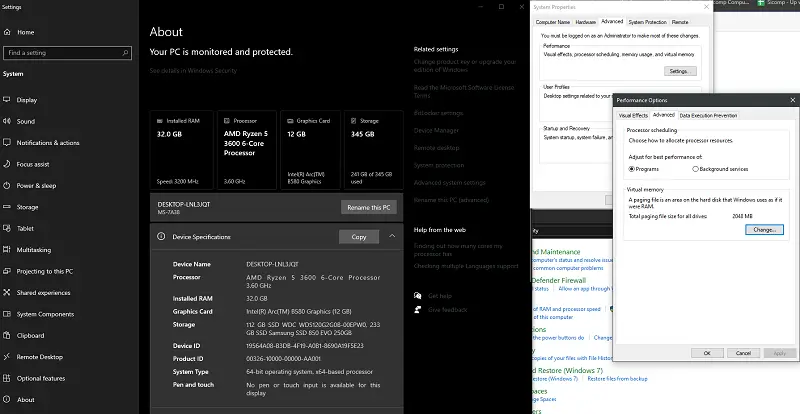Viewport: 800px width, 414px height.
Task: Open the Device Manager link
Action: (437, 130)
